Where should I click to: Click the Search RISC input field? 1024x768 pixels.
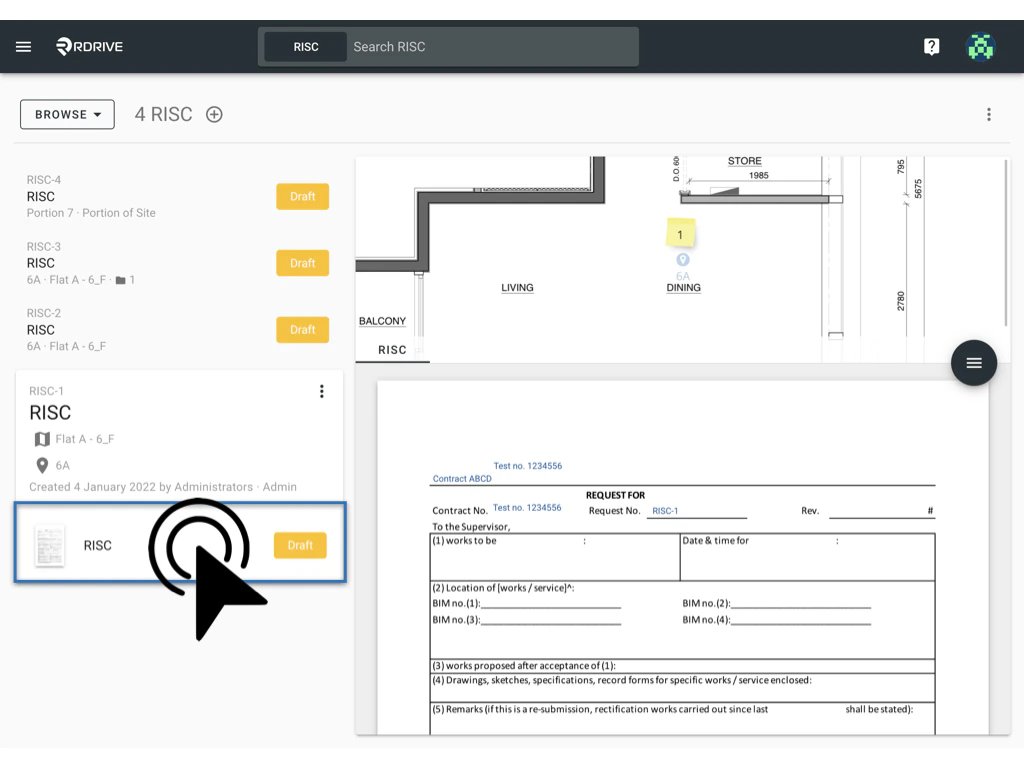[x=490, y=46]
